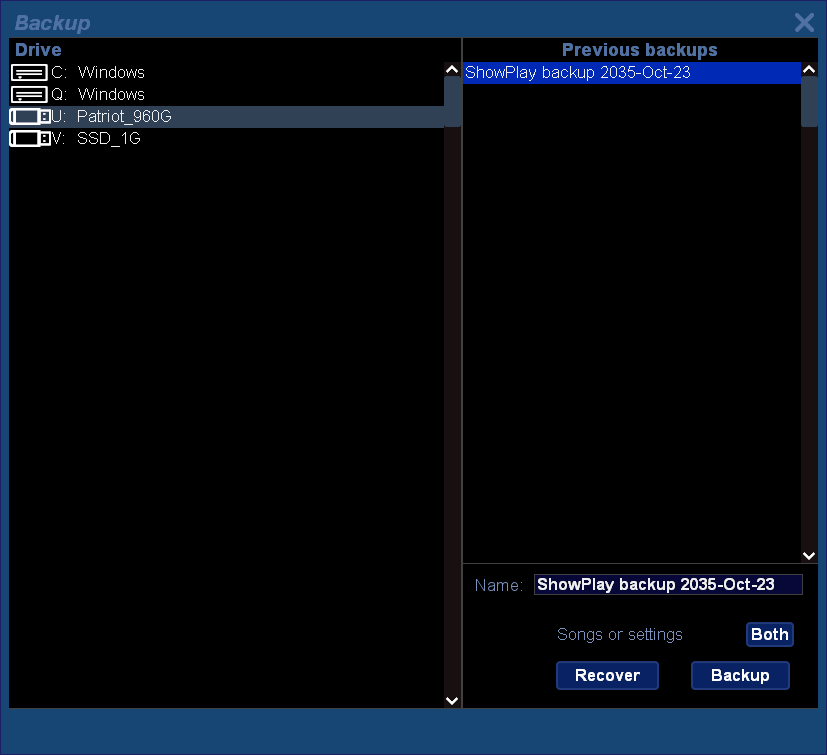Viewport: 827px width, 755px height.
Task: Click the Name text field
Action: click(668, 585)
